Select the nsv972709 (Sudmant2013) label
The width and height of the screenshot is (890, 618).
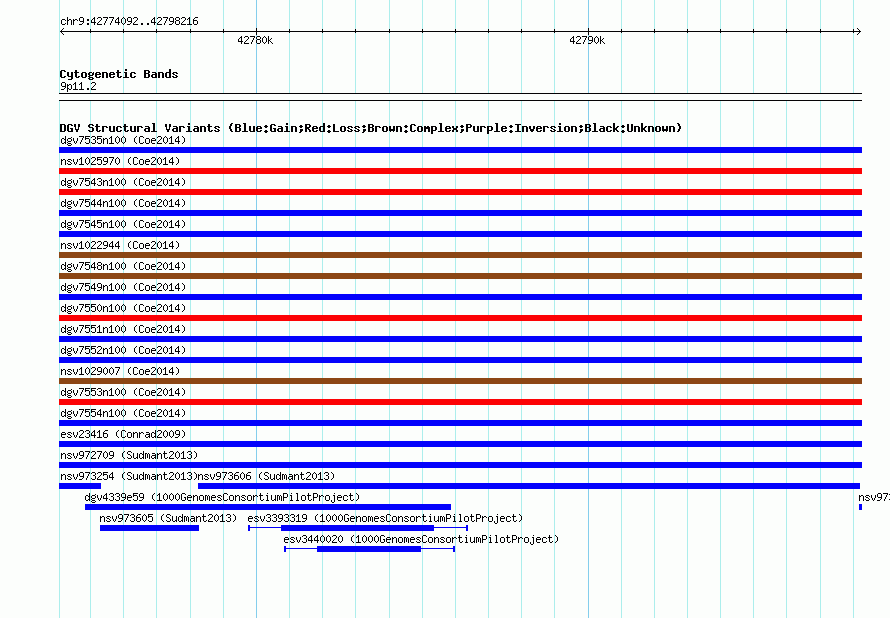click(x=129, y=455)
